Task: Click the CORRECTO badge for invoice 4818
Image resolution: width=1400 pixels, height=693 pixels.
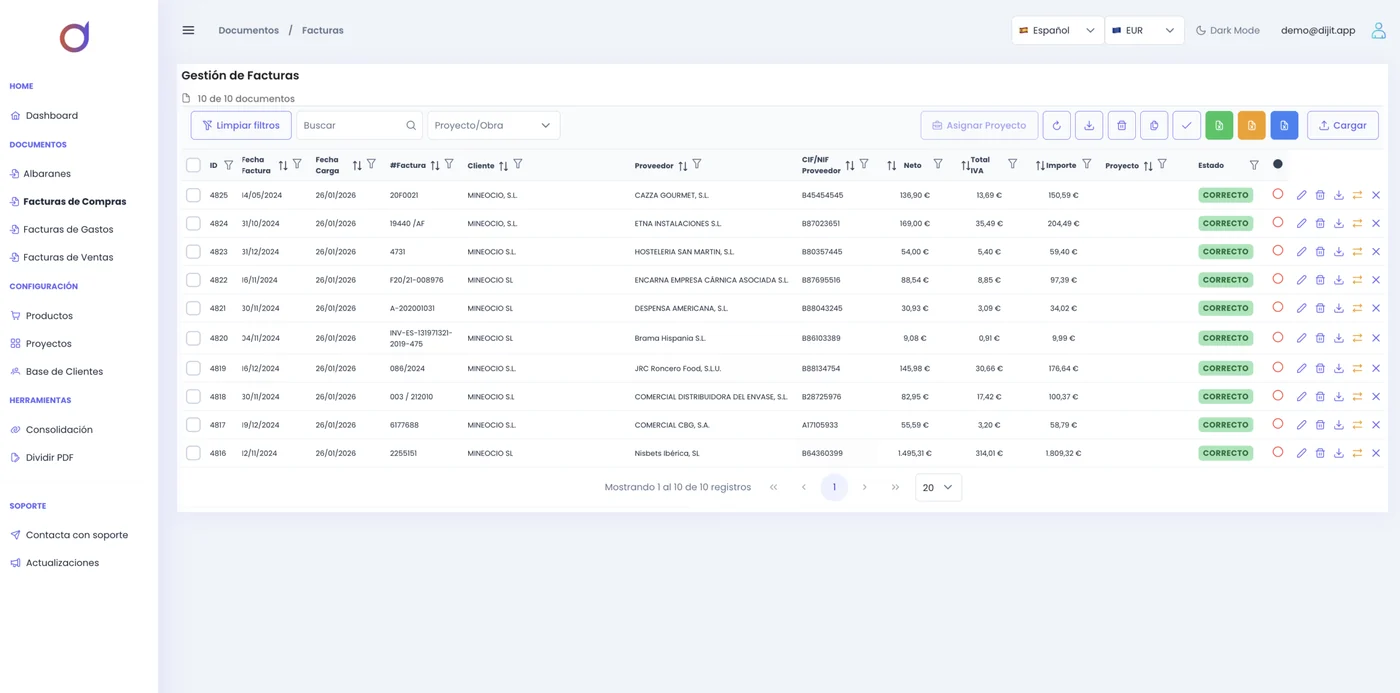Action: (1225, 397)
